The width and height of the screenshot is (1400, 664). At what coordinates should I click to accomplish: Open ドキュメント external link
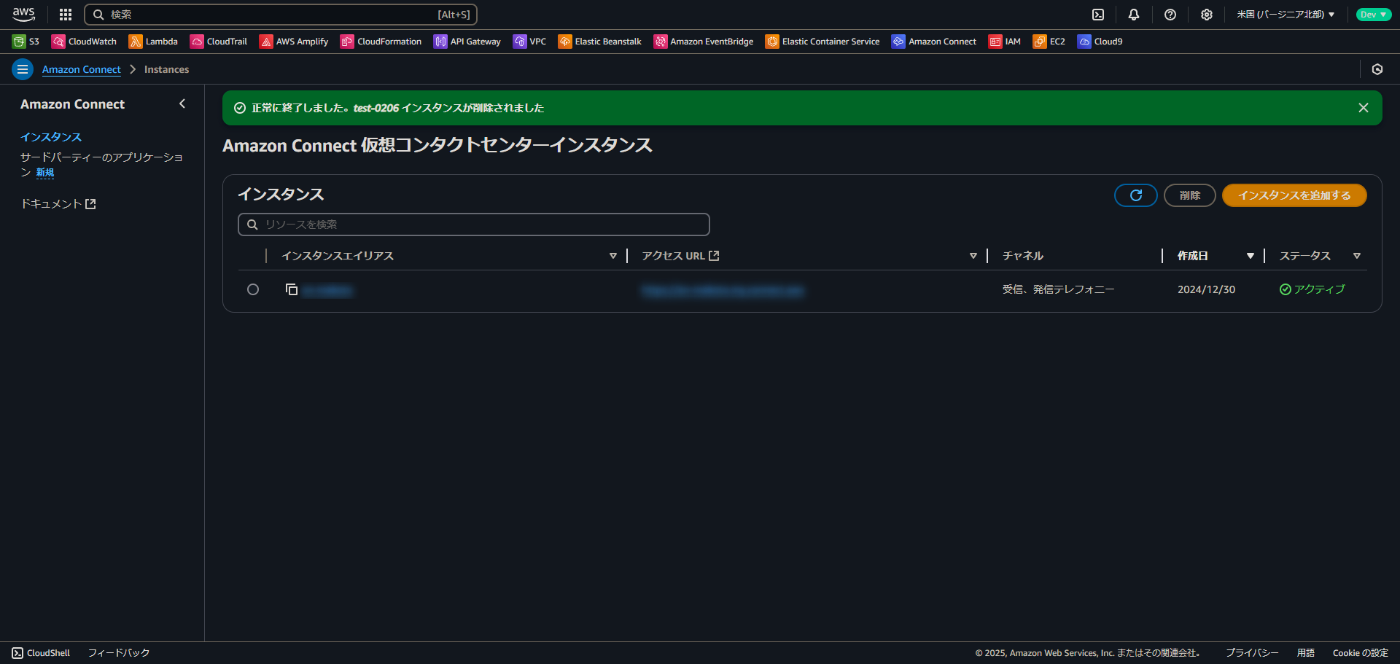[58, 204]
